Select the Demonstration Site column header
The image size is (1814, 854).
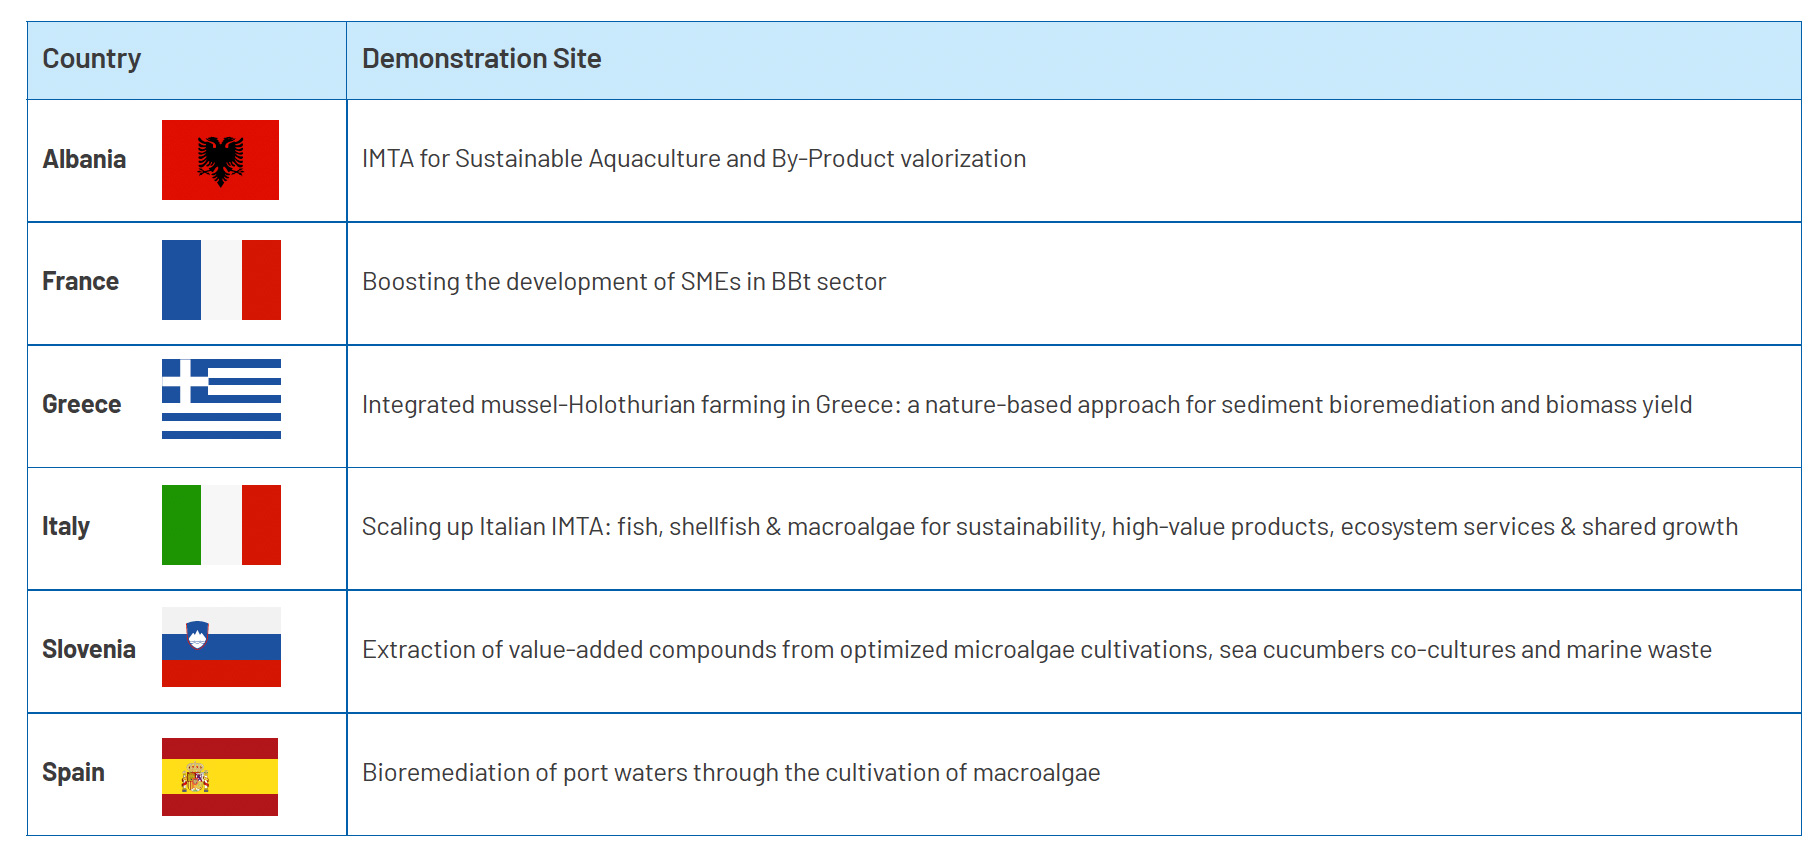481,59
